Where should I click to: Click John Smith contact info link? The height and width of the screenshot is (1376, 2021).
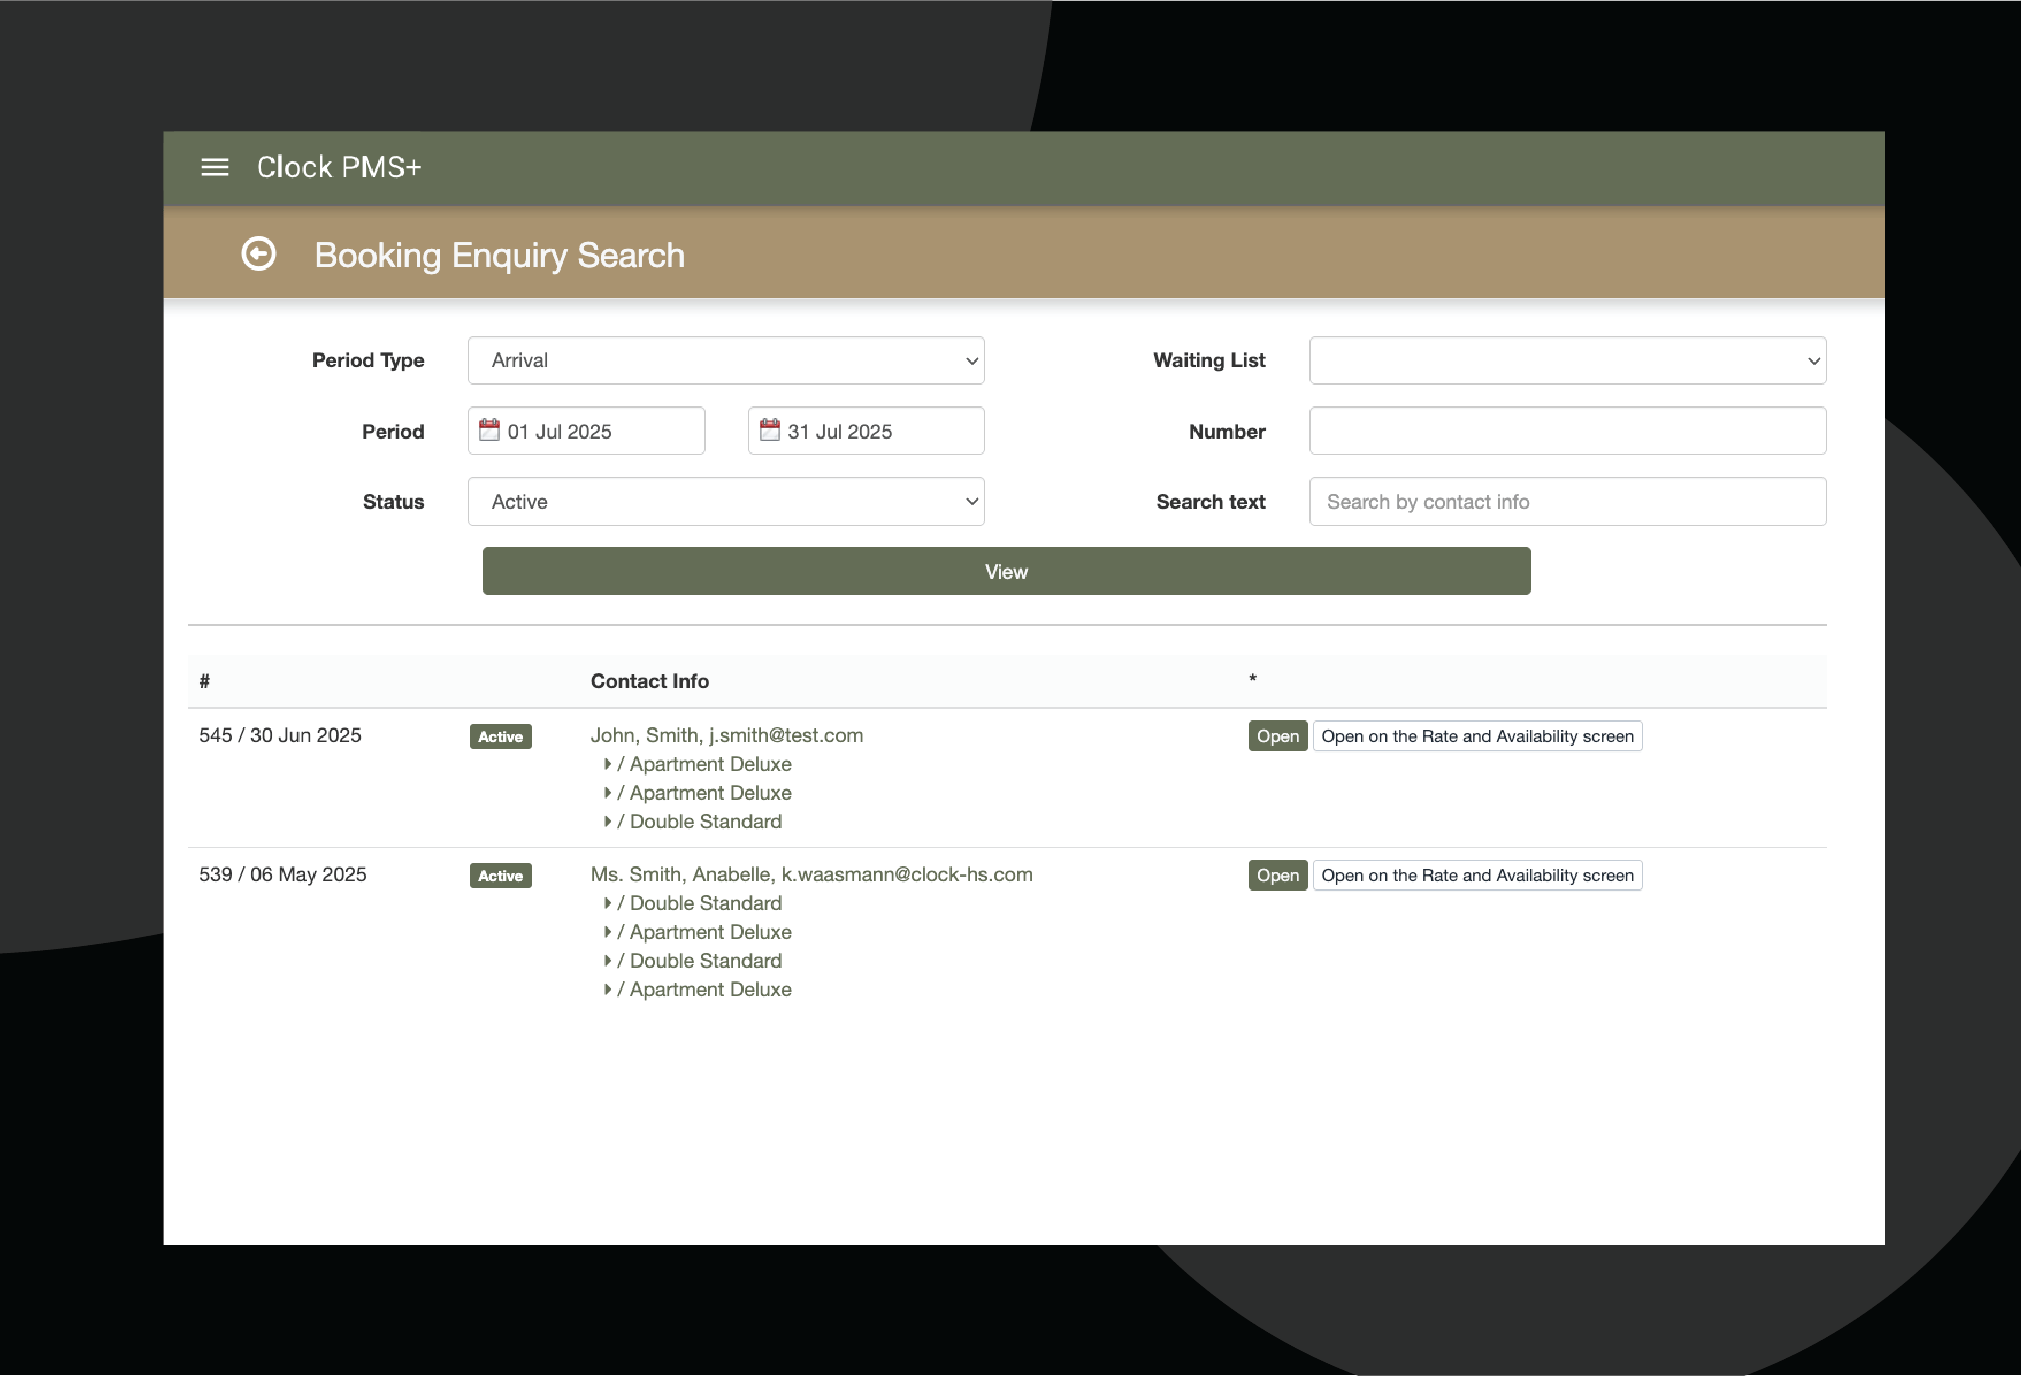click(x=726, y=735)
